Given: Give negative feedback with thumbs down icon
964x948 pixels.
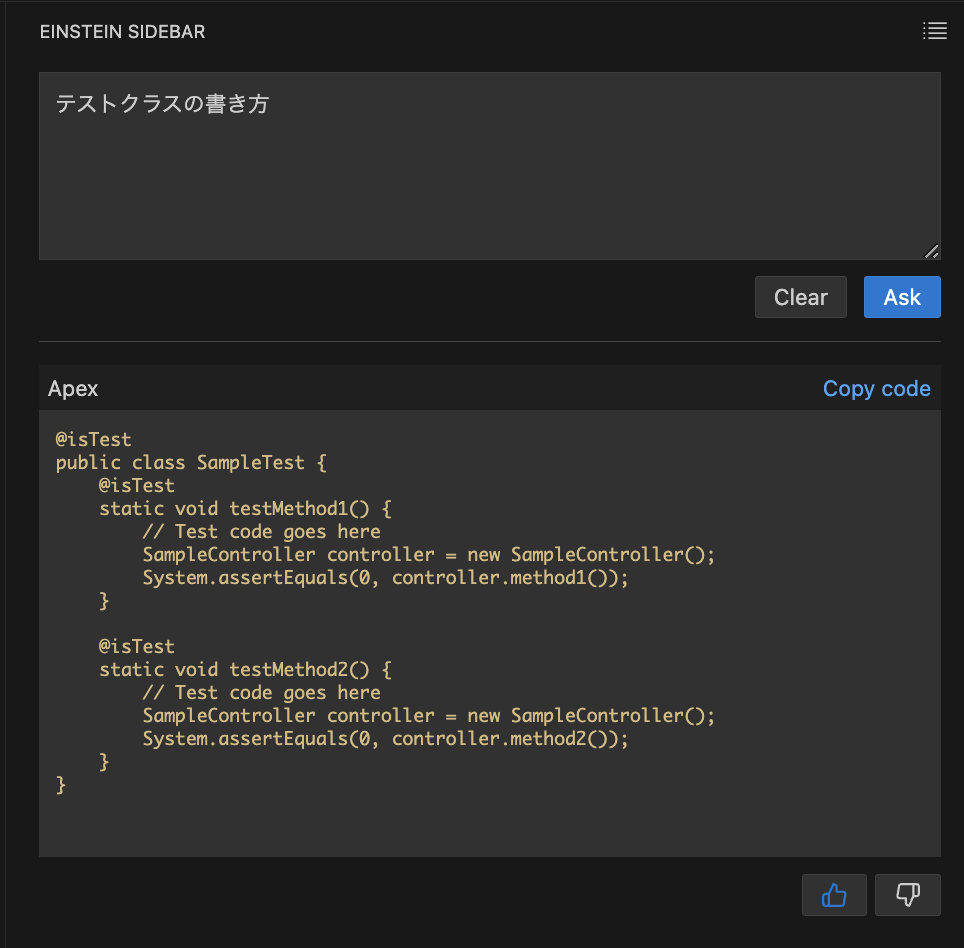Looking at the screenshot, I should (x=907, y=894).
